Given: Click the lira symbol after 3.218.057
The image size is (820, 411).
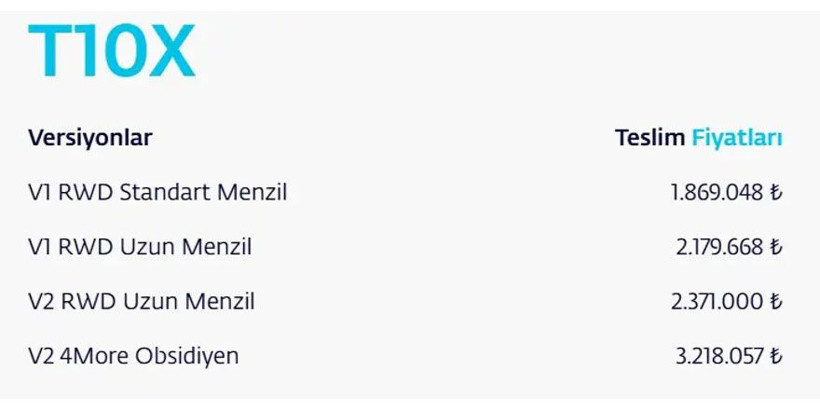Looking at the screenshot, I should 776,355.
